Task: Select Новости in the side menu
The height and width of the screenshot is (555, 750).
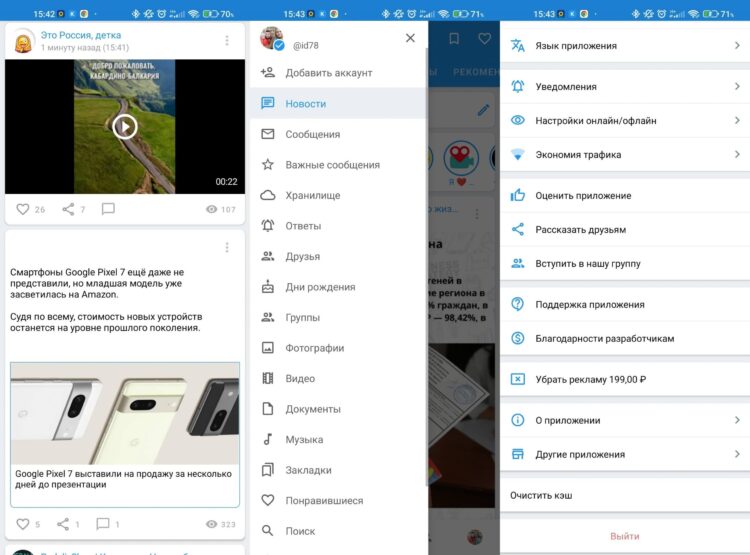Action: 306,104
